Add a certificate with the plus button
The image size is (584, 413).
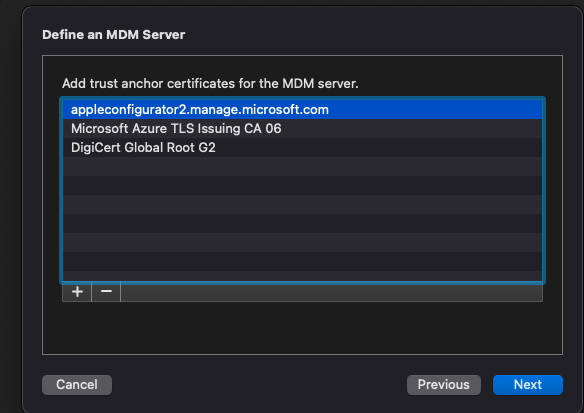tap(77, 292)
